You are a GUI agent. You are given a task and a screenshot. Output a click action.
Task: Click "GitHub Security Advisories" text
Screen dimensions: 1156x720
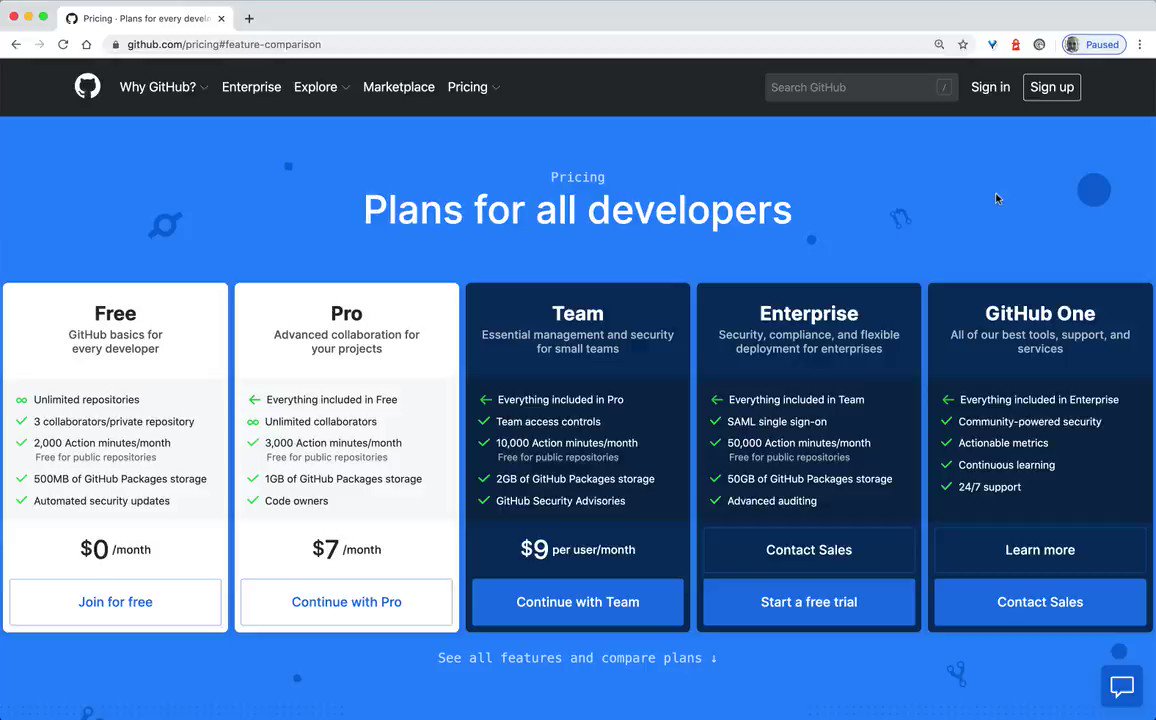click(x=560, y=501)
